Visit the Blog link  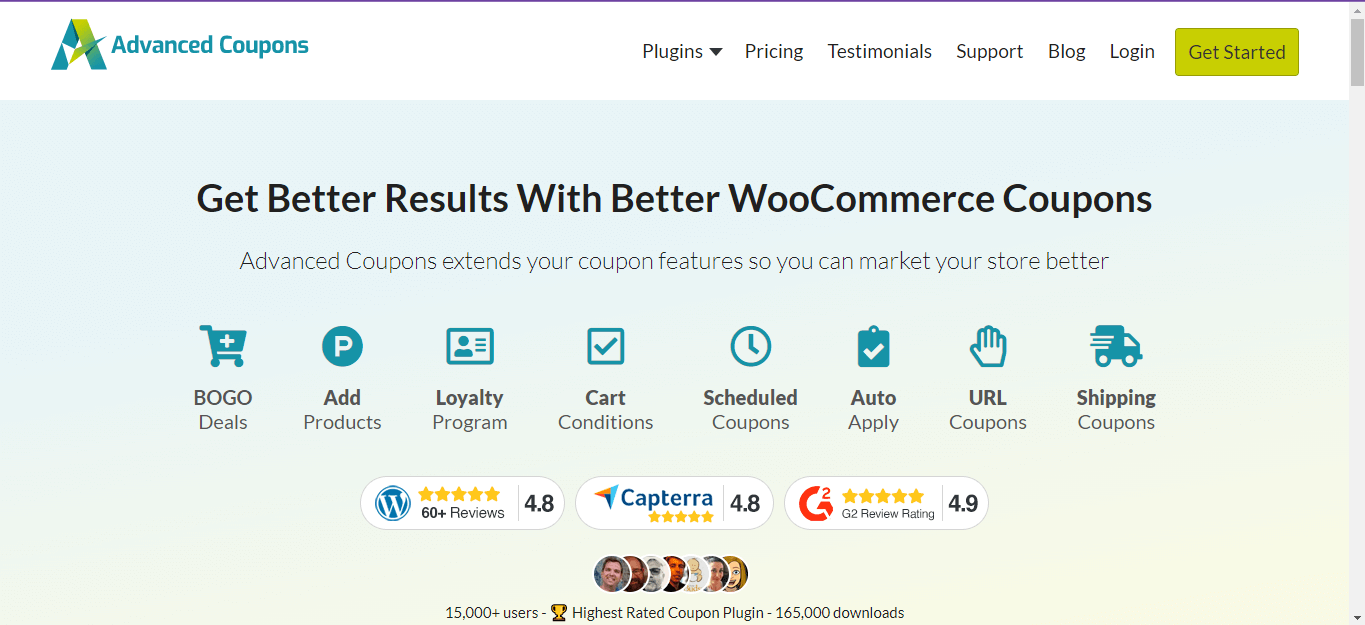coord(1066,52)
